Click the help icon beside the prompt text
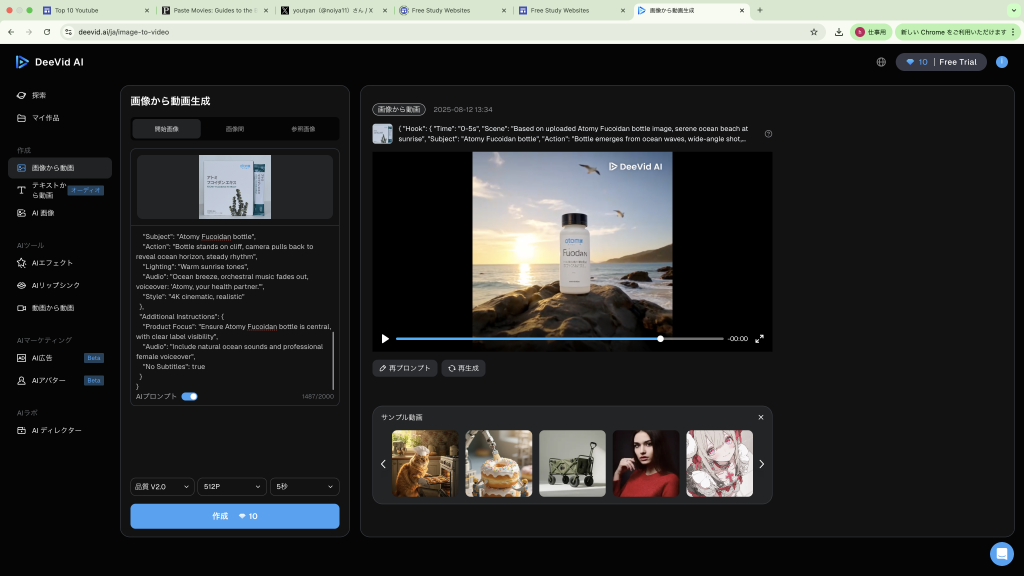Viewport: 1024px width, 576px height. click(x=768, y=134)
